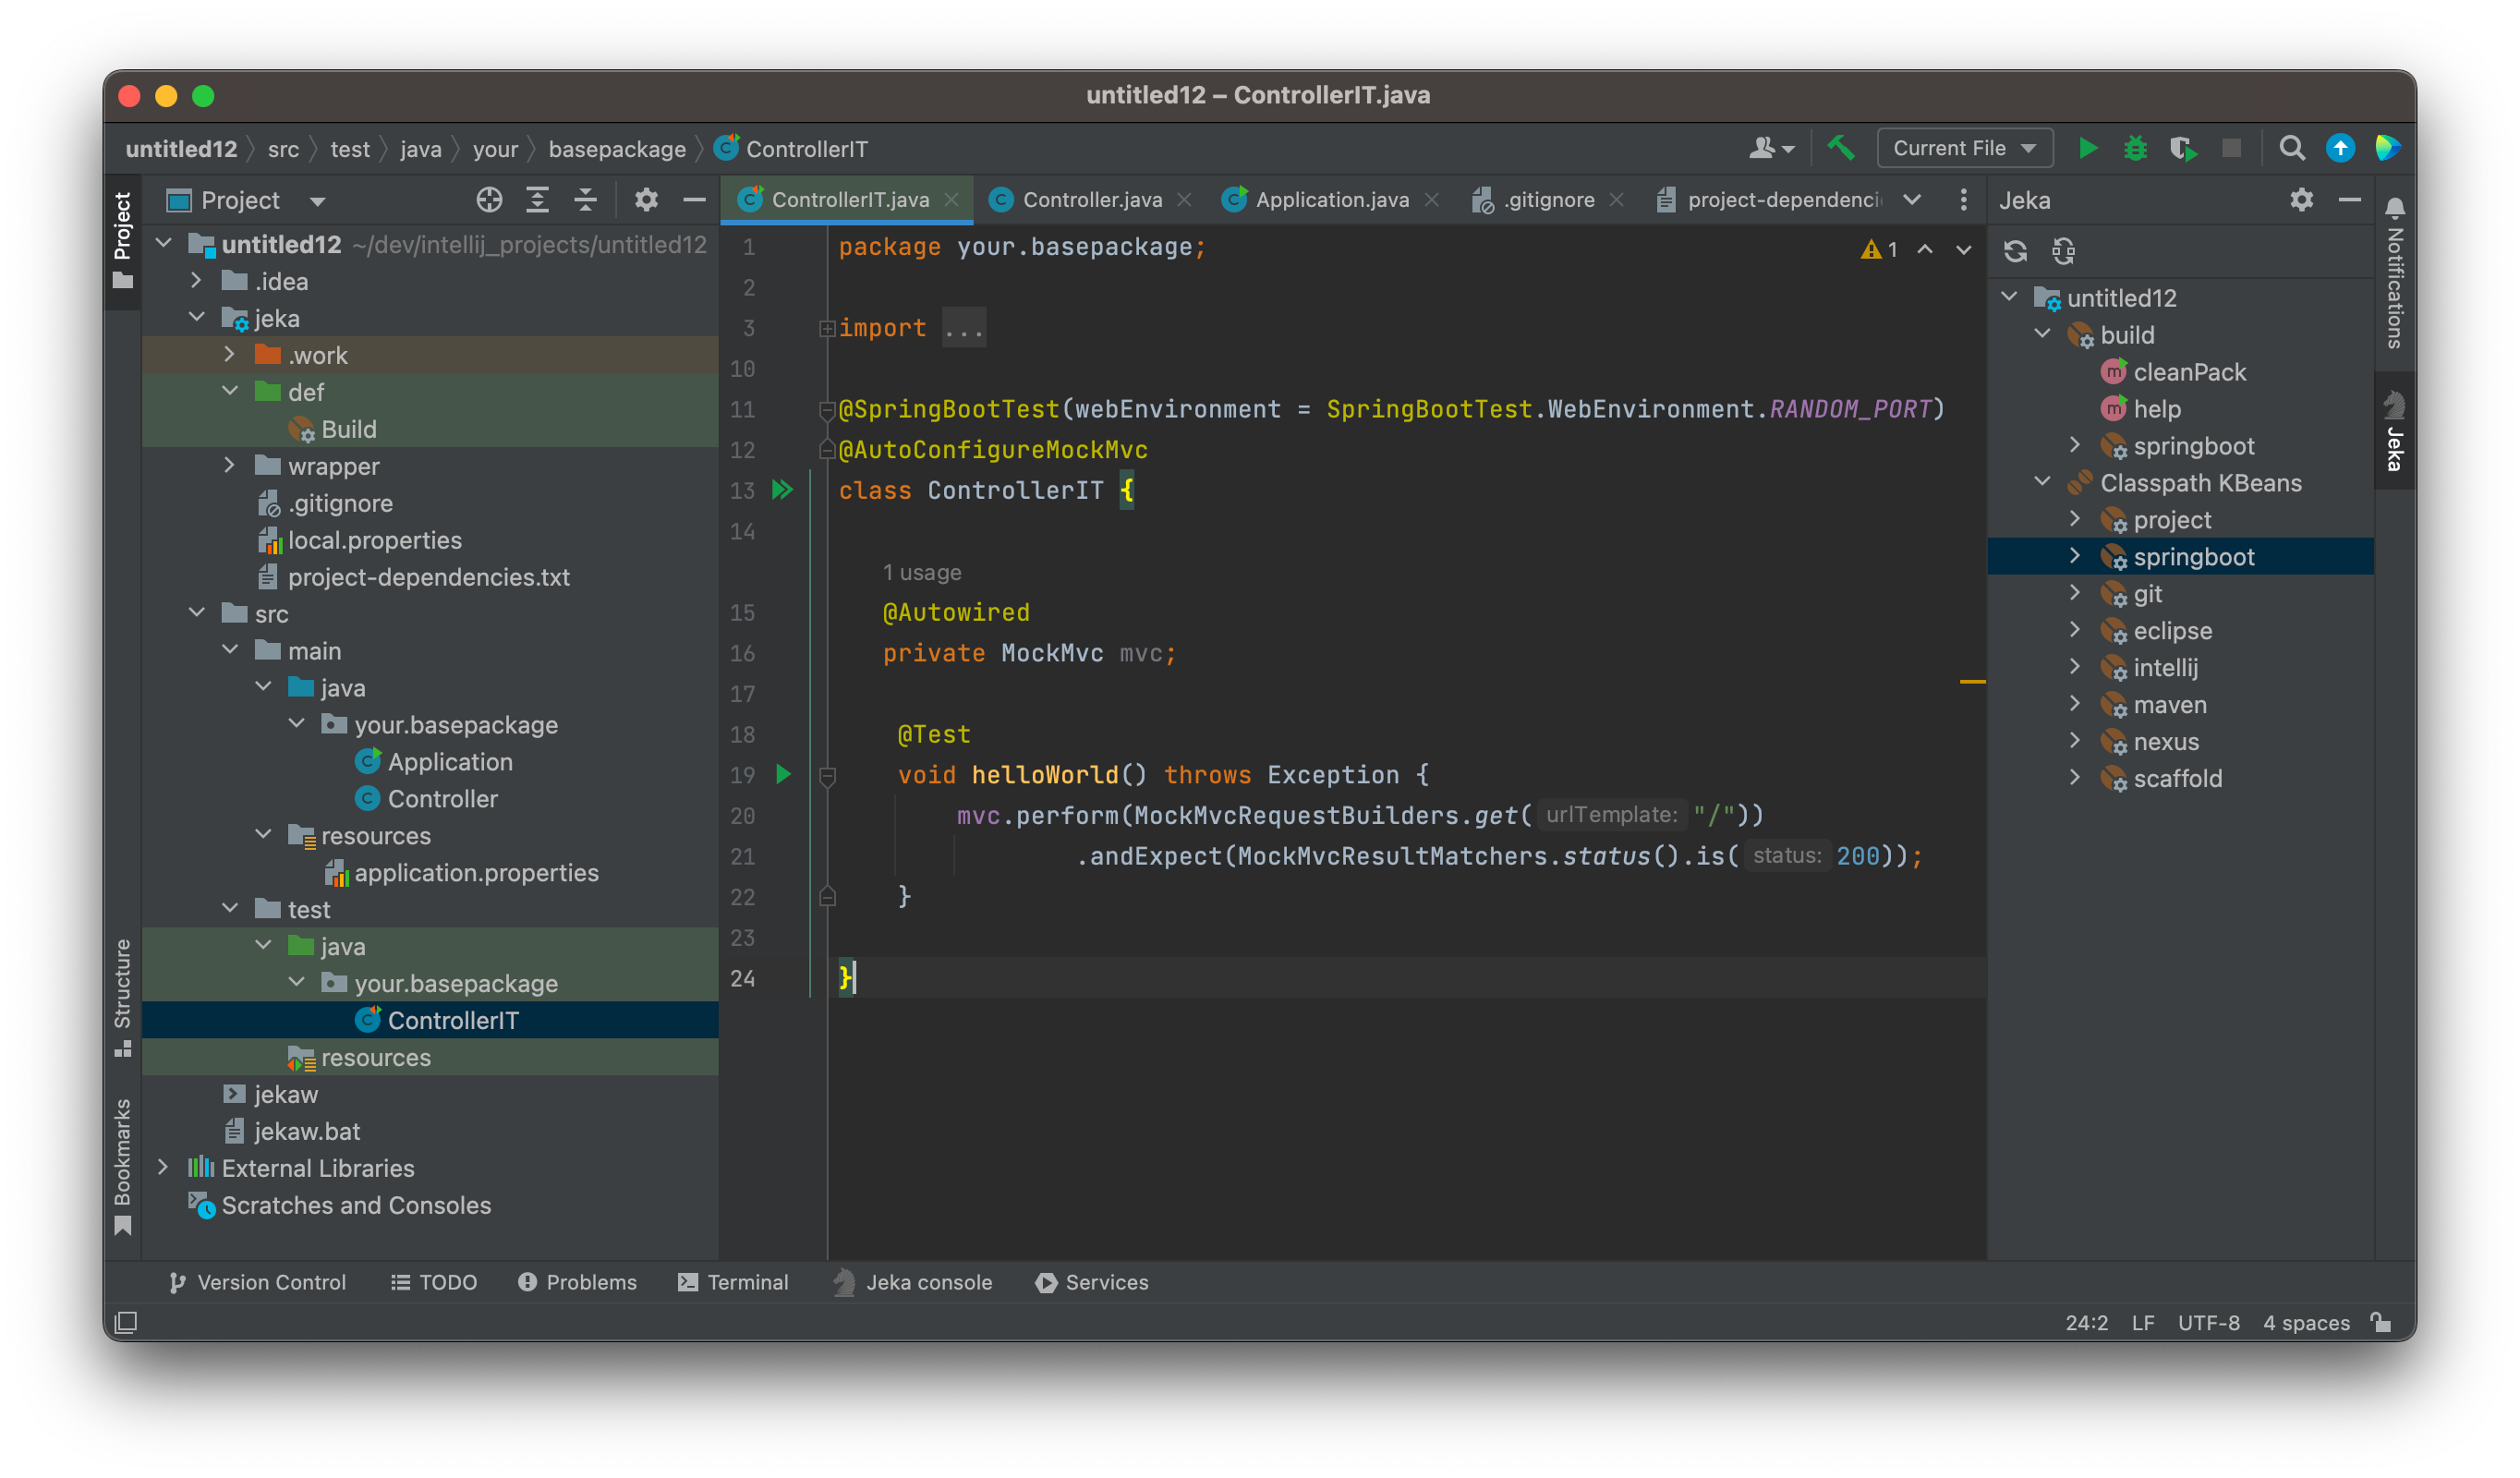Expand the wrapper folder
The width and height of the screenshot is (2520, 1478).
pos(230,466)
